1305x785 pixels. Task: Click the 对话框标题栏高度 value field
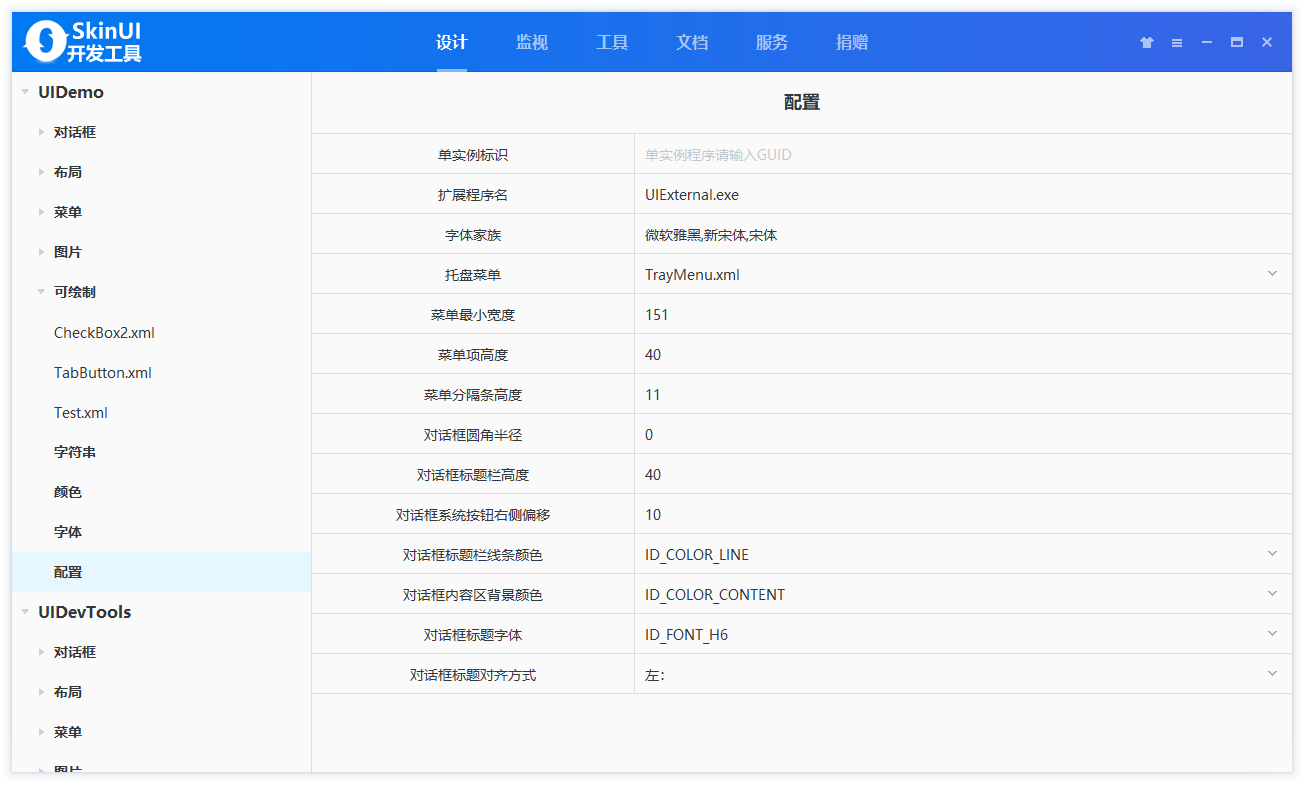click(963, 474)
